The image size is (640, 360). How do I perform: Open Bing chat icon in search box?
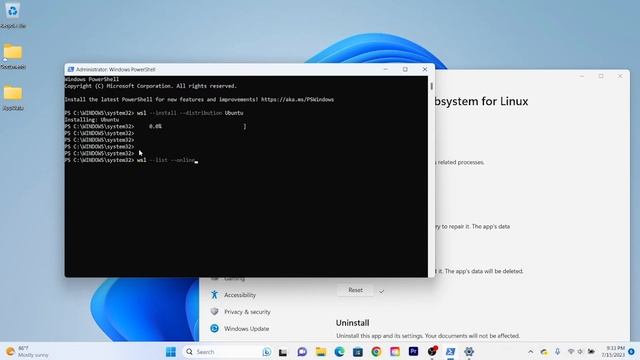click(x=266, y=351)
